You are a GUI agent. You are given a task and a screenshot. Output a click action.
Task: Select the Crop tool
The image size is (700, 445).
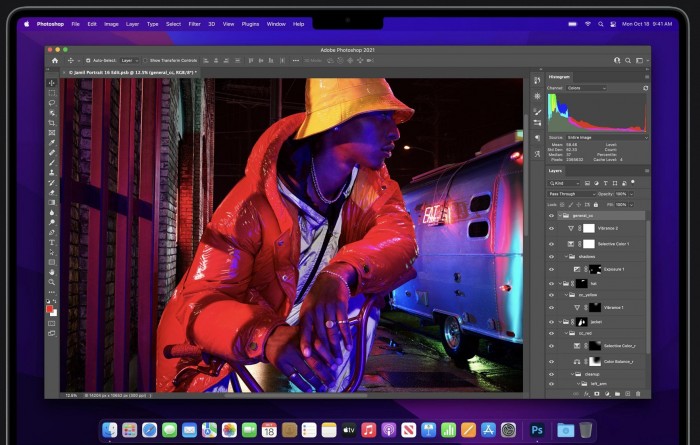(52, 123)
